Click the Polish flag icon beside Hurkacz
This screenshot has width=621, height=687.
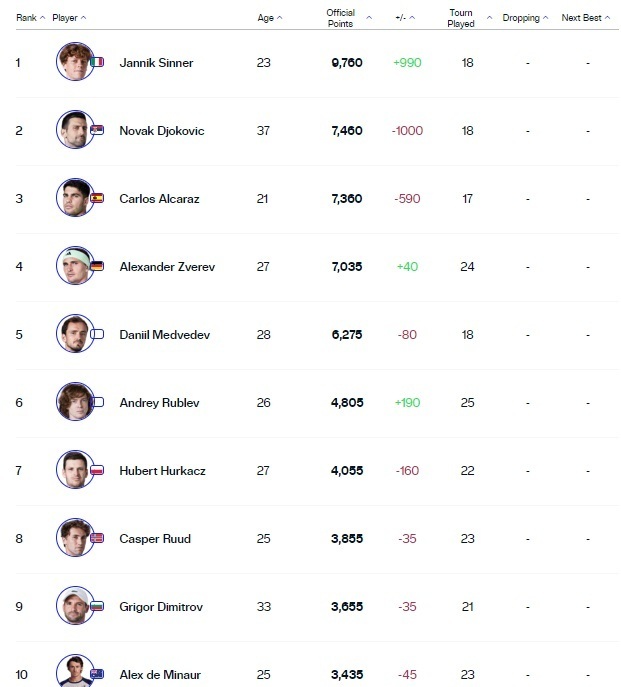[x=97, y=470]
